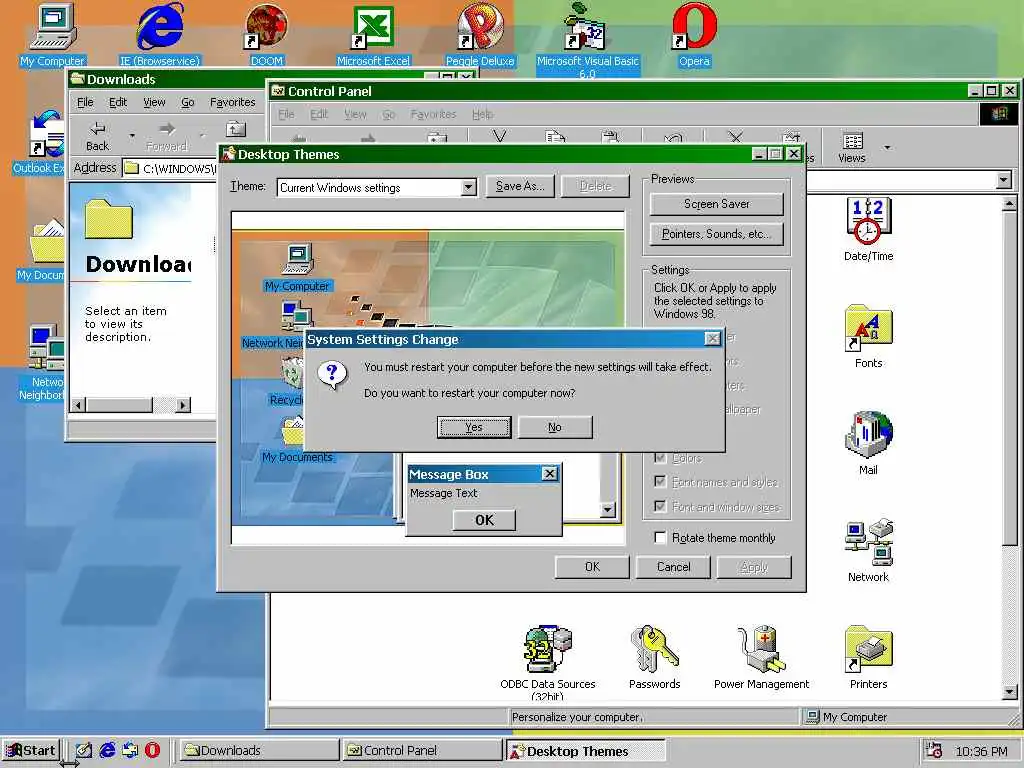Toggle Font and window sizes checkbox

click(x=660, y=507)
